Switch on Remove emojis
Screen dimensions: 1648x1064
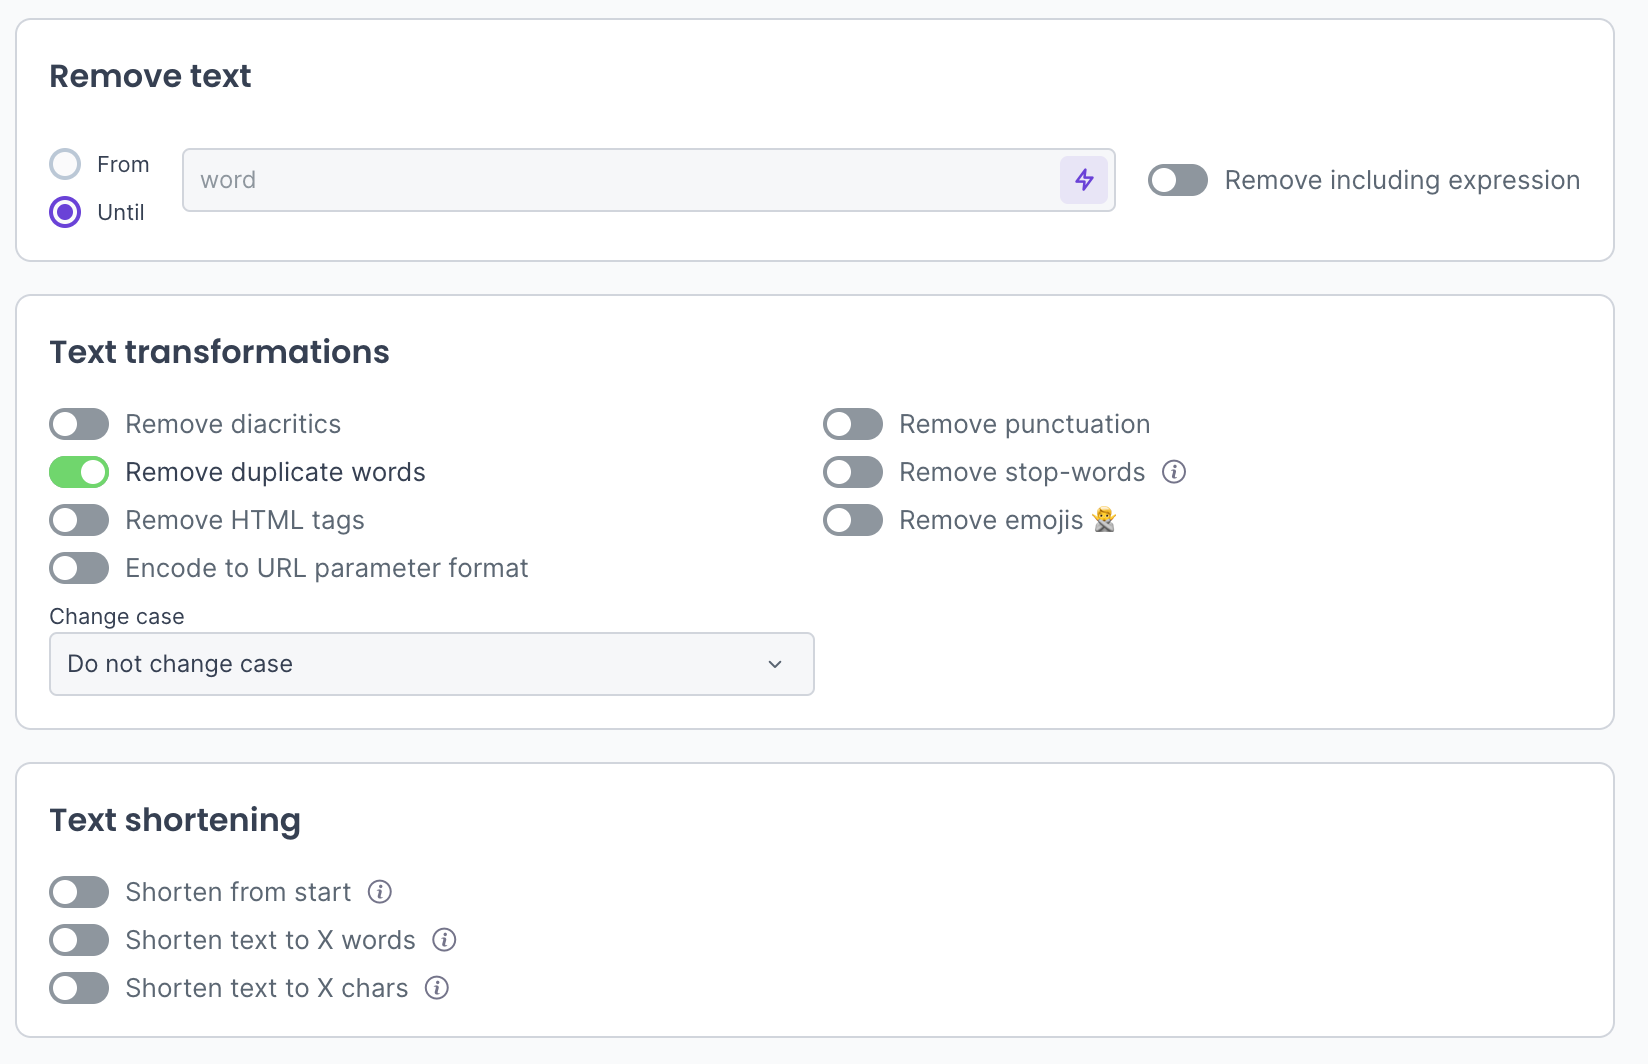(x=853, y=520)
